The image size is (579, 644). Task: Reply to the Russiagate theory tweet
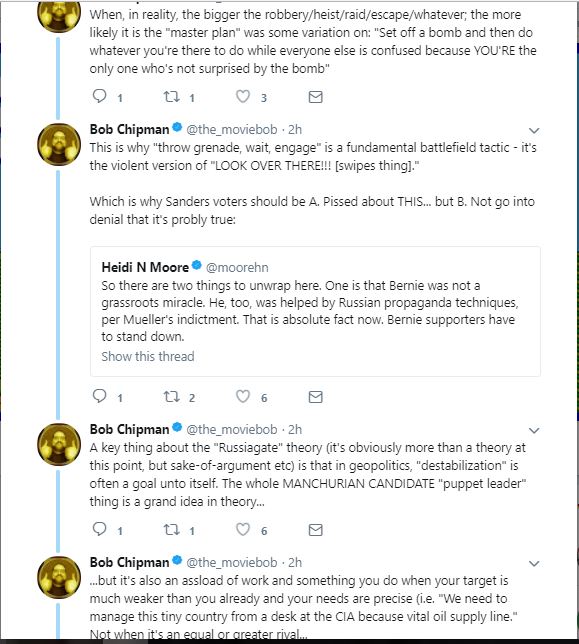(99, 529)
